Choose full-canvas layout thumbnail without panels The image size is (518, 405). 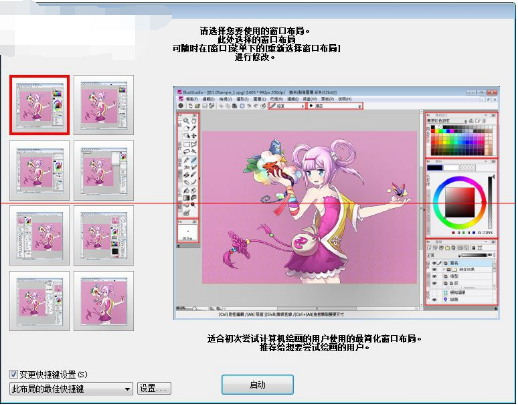104,301
